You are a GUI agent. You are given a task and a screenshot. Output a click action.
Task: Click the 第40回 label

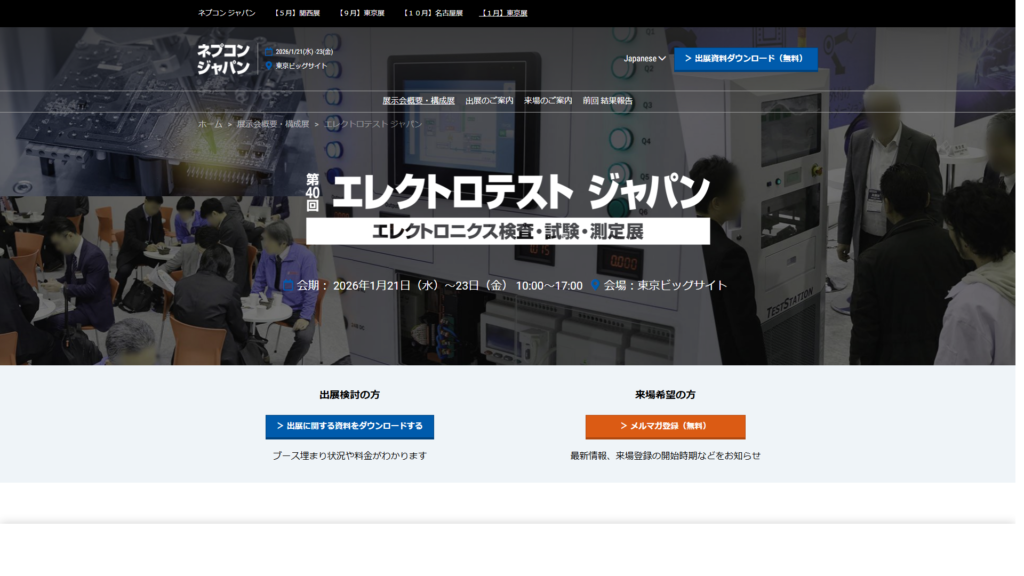pyautogui.click(x=313, y=193)
